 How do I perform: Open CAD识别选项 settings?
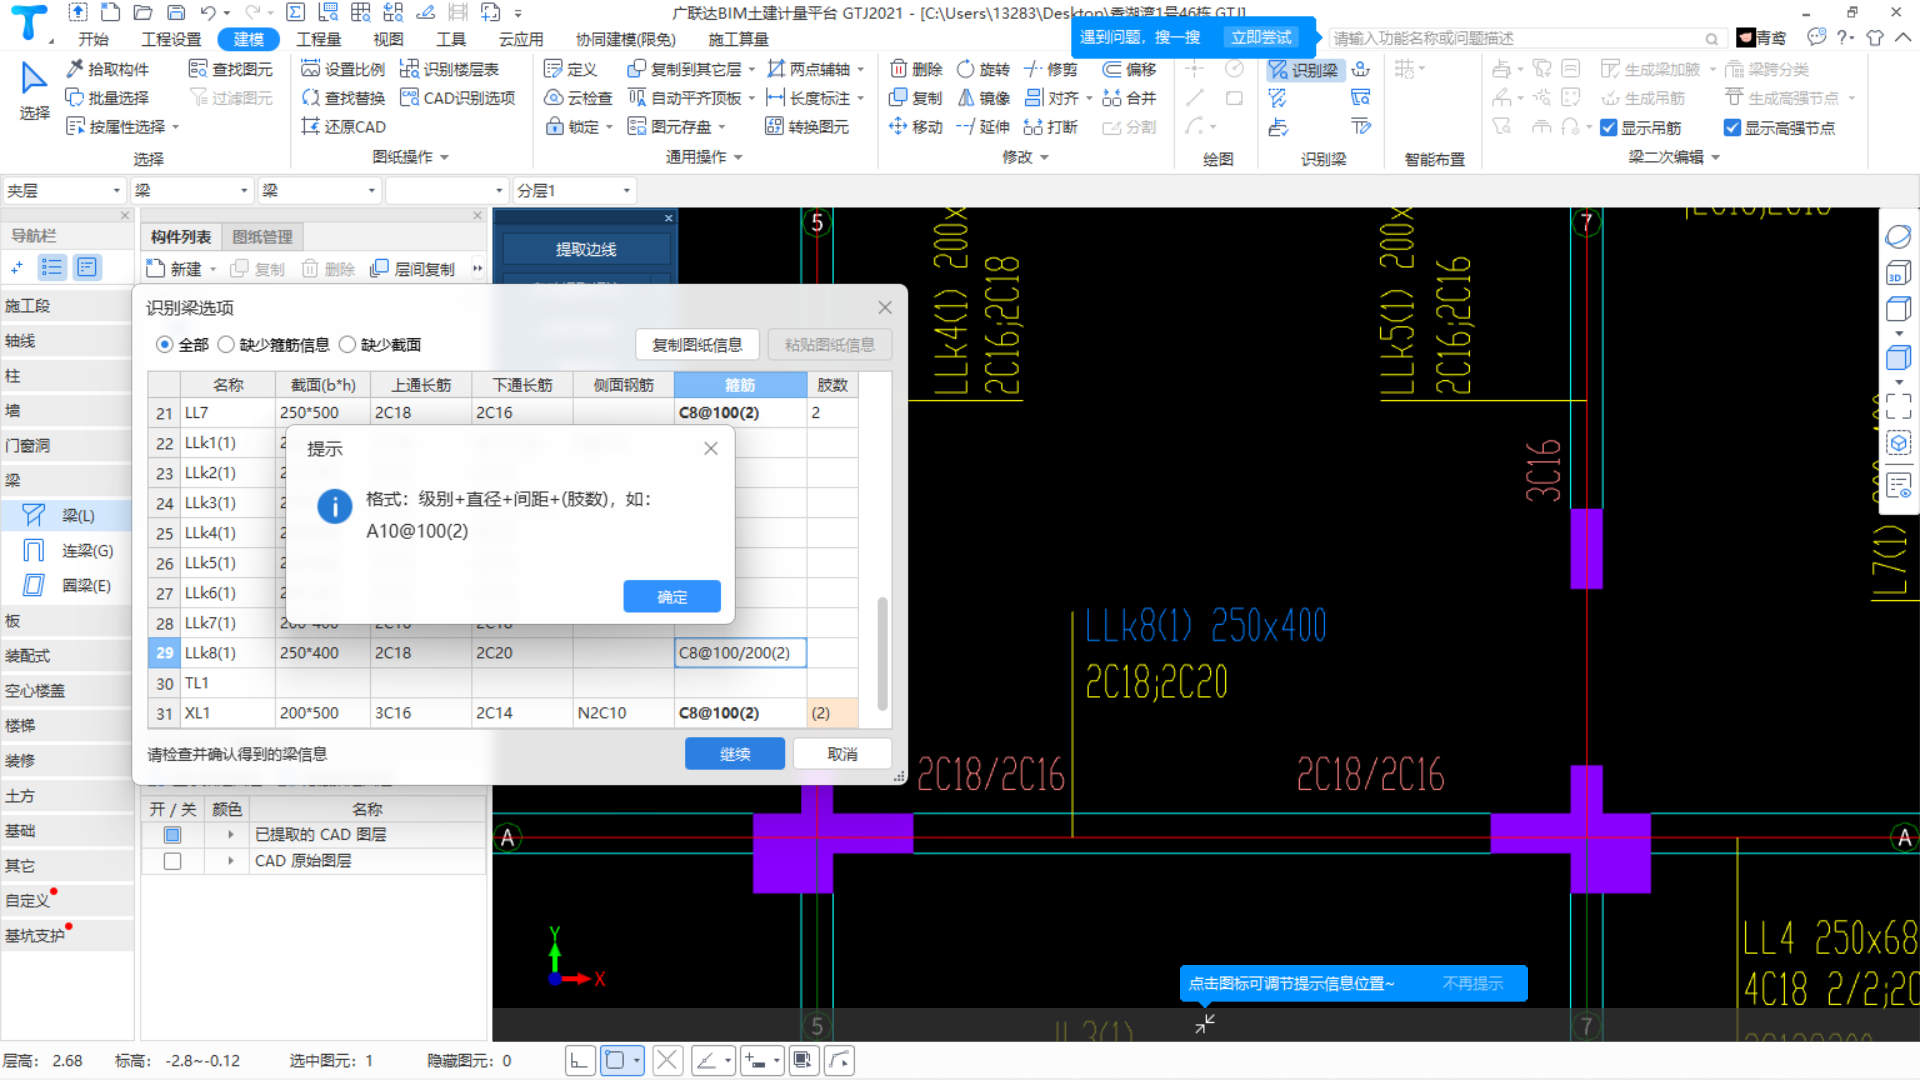point(458,98)
